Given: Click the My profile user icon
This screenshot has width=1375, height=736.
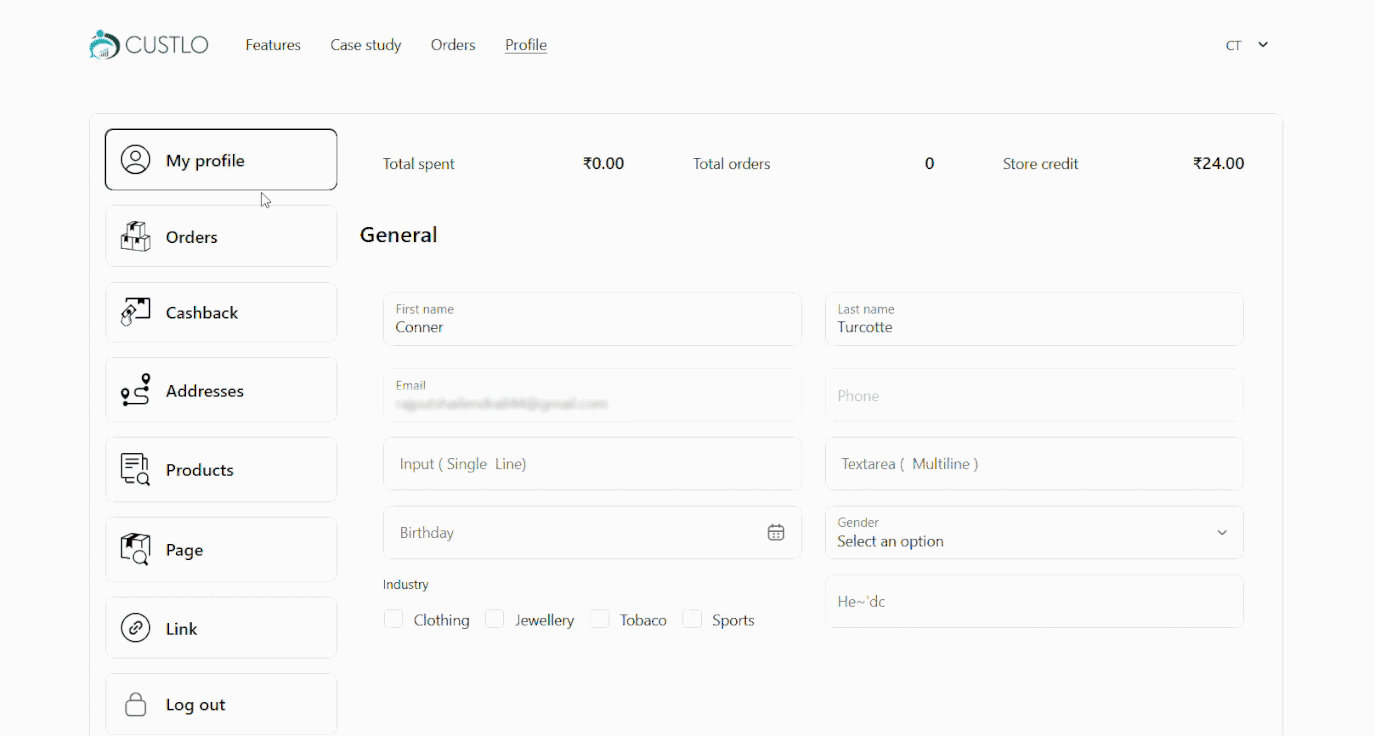Looking at the screenshot, I should point(135,160).
